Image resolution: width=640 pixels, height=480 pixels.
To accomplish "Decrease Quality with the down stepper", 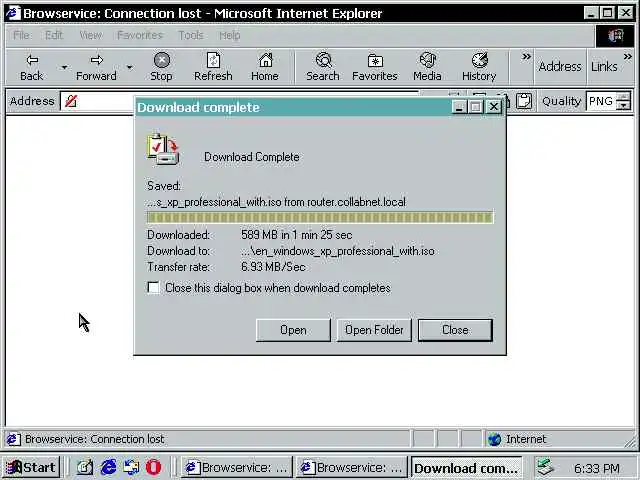I will click(623, 105).
